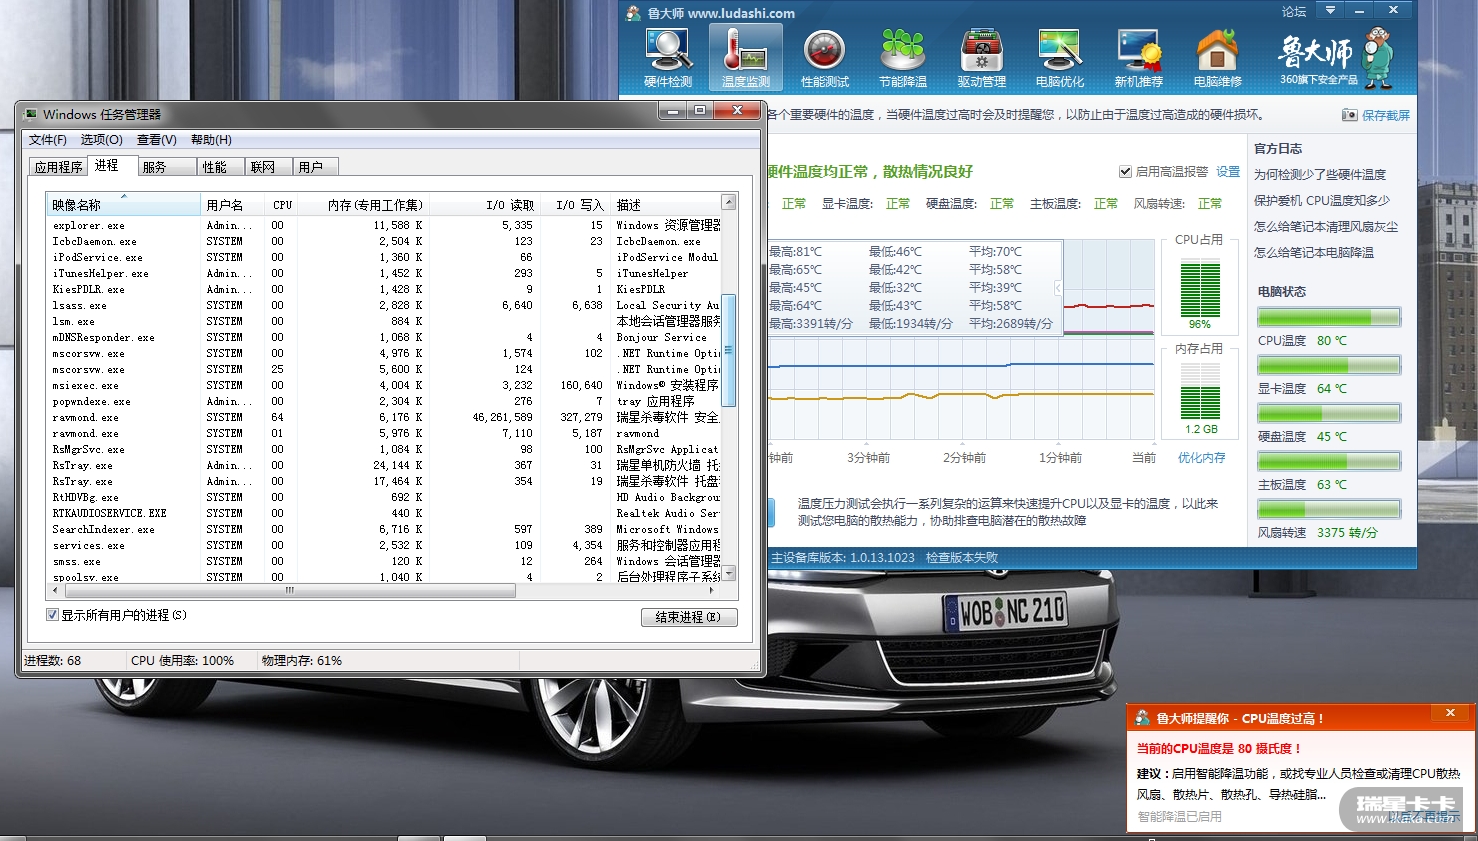Click the camera icon beside 保存截屏
The image size is (1478, 841).
pos(1349,115)
